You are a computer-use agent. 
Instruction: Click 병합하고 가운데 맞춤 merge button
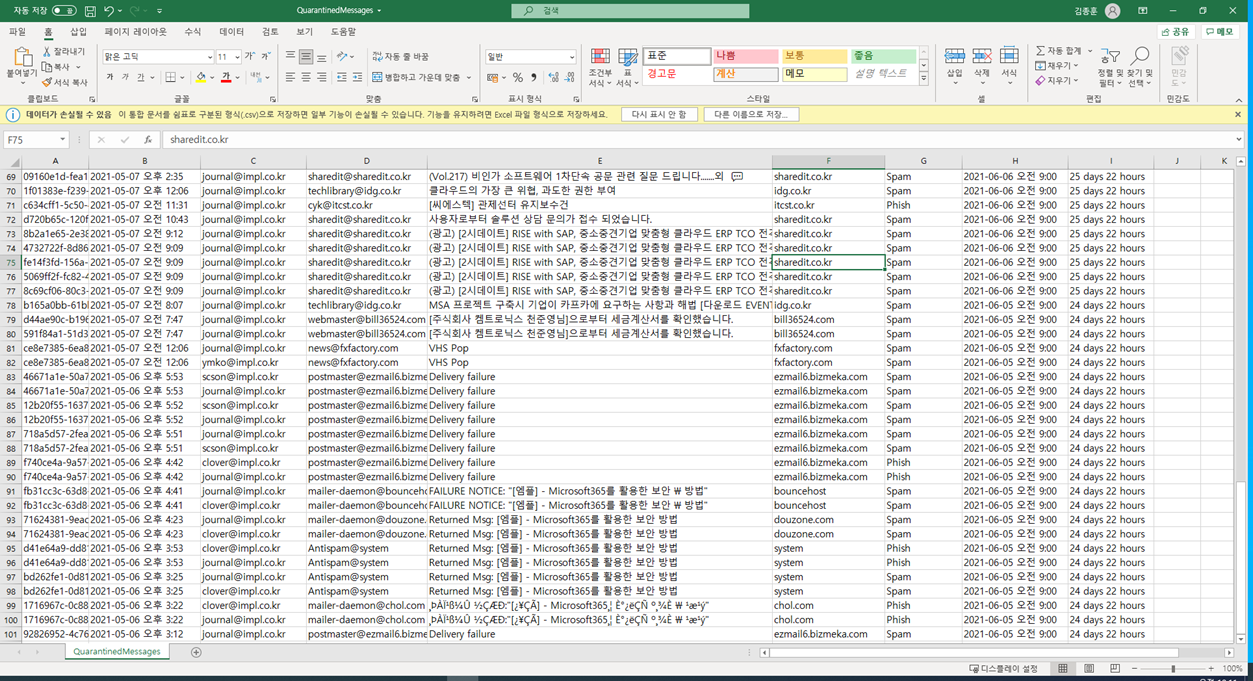pyautogui.click(x=415, y=77)
